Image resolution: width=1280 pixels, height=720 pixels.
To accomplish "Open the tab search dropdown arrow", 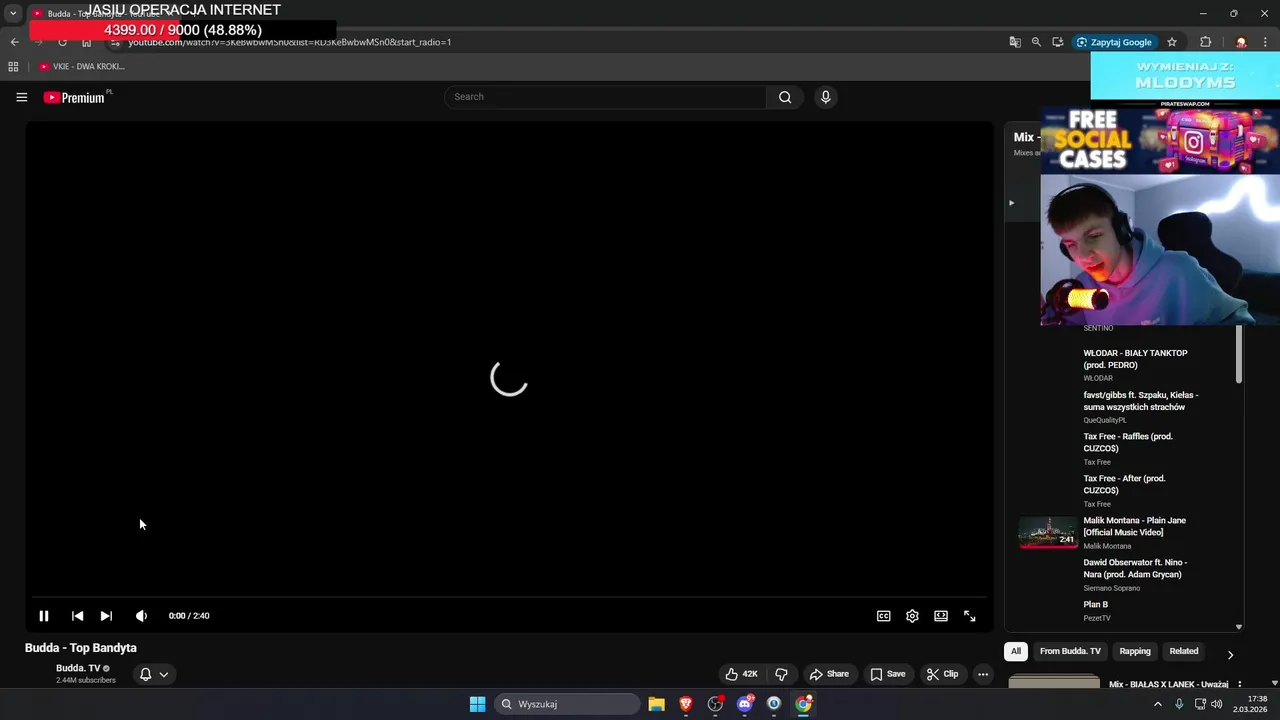I will click(13, 14).
